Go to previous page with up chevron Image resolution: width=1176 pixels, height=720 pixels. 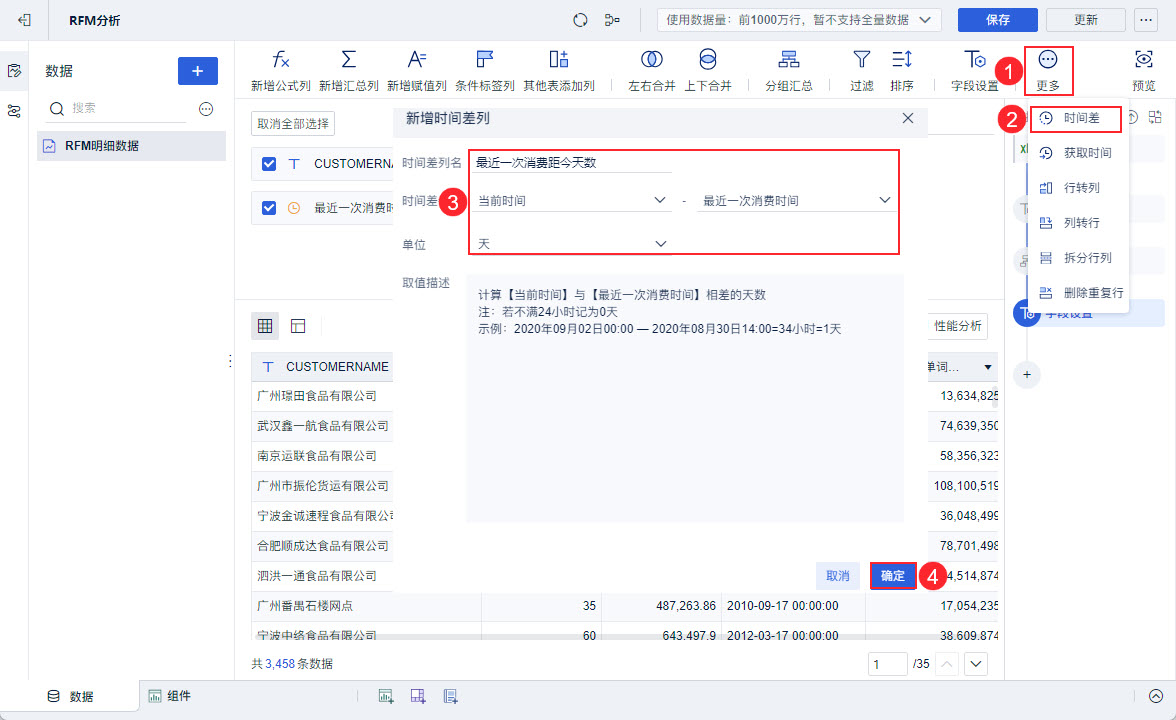947,664
